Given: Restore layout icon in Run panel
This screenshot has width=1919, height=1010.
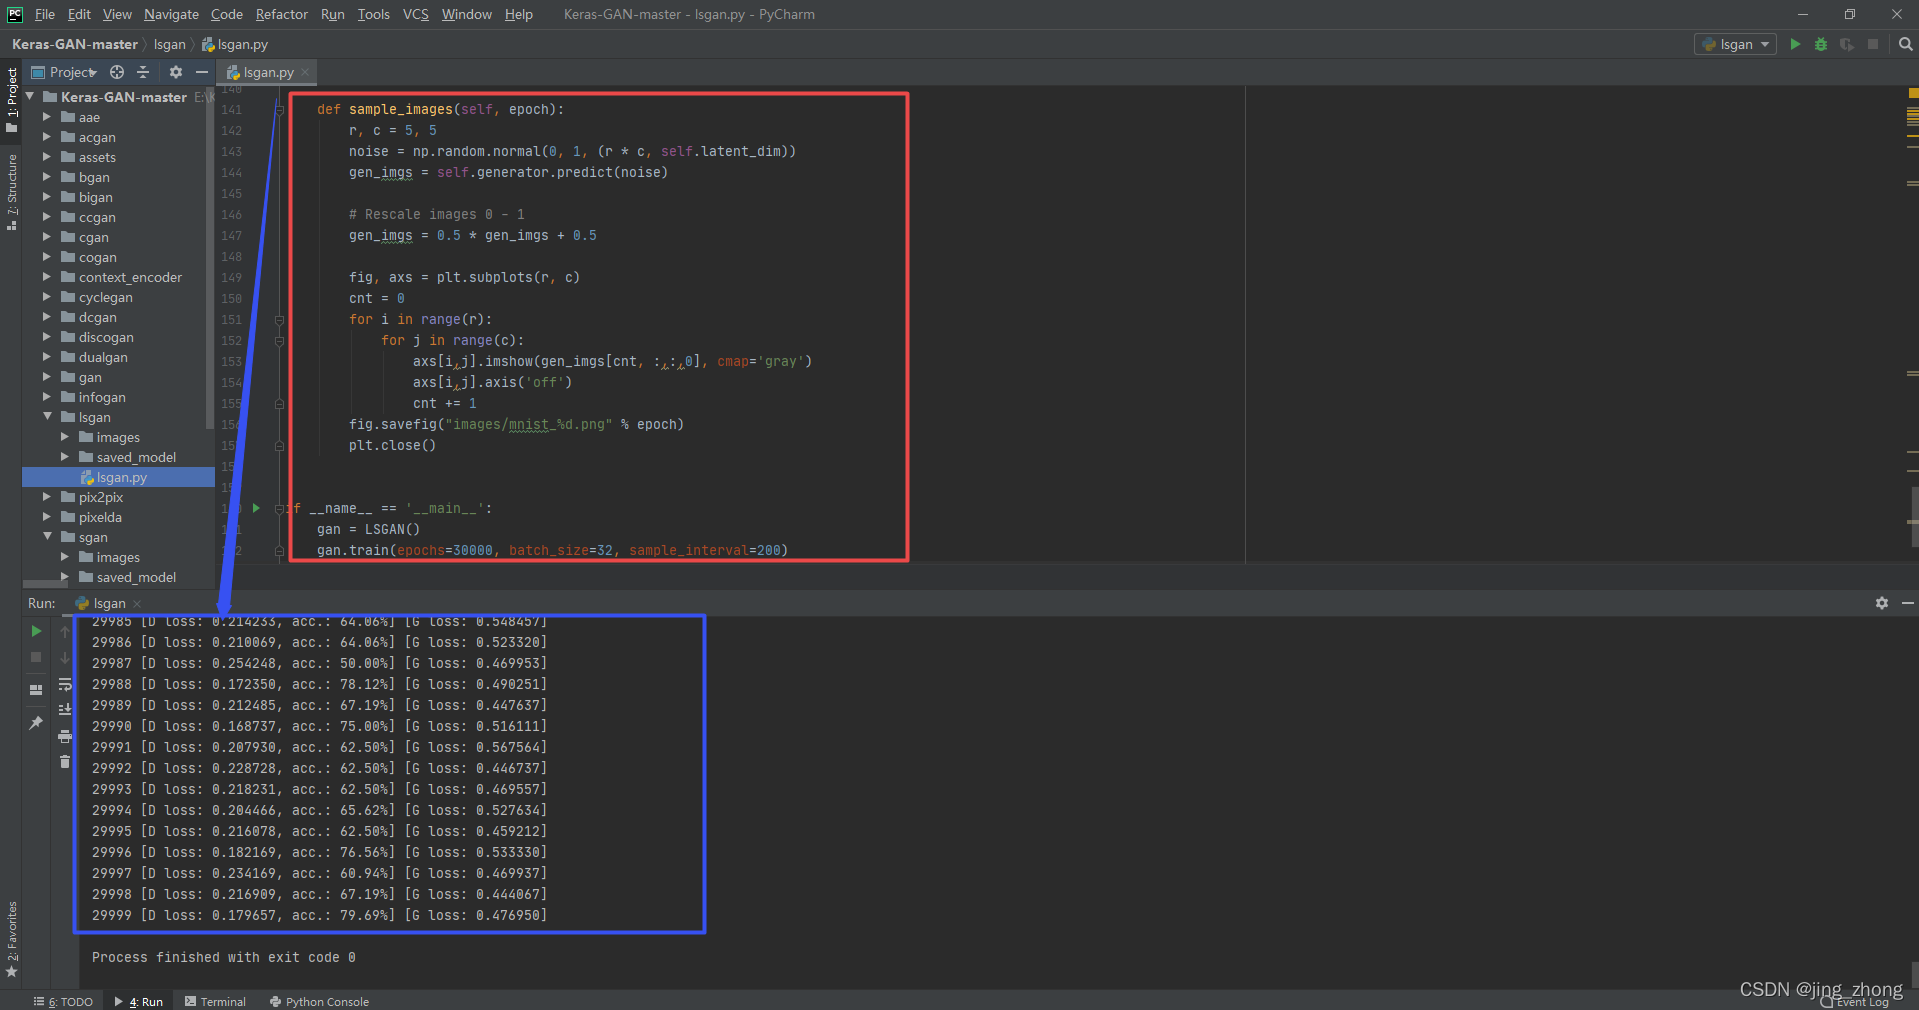Looking at the screenshot, I should 36,690.
